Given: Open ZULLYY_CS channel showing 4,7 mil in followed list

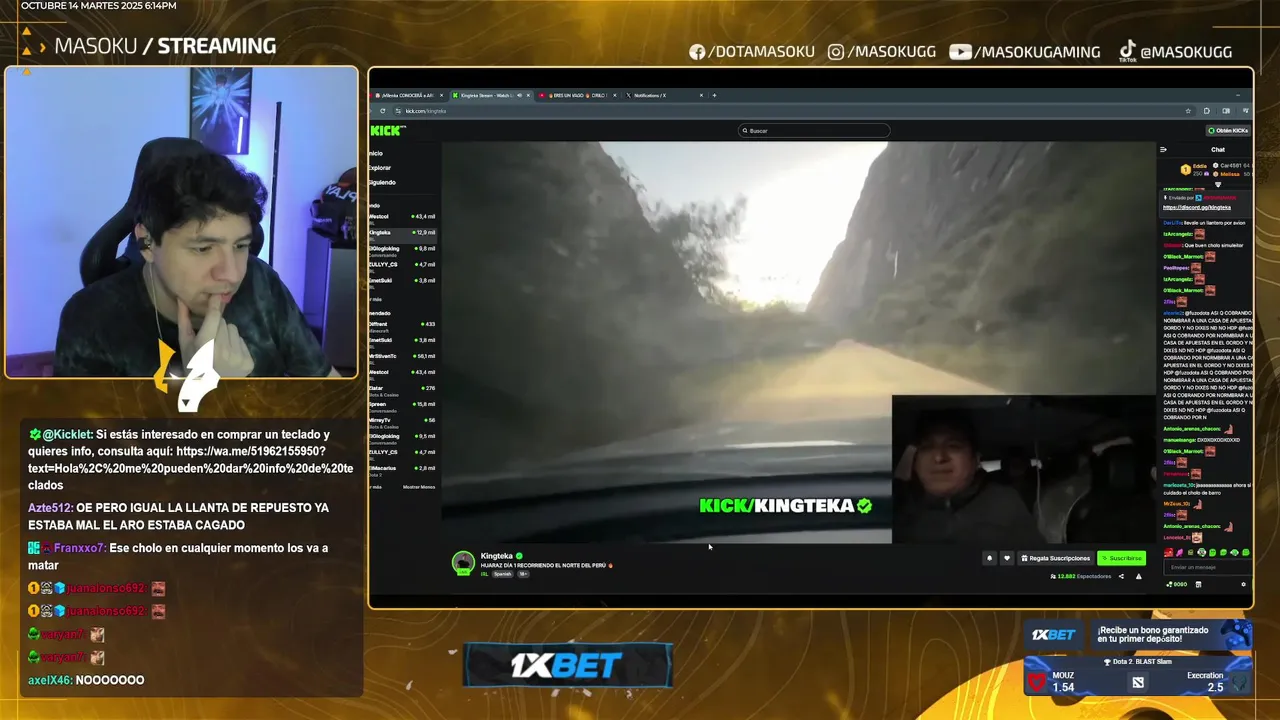Looking at the screenshot, I should pos(403,265).
